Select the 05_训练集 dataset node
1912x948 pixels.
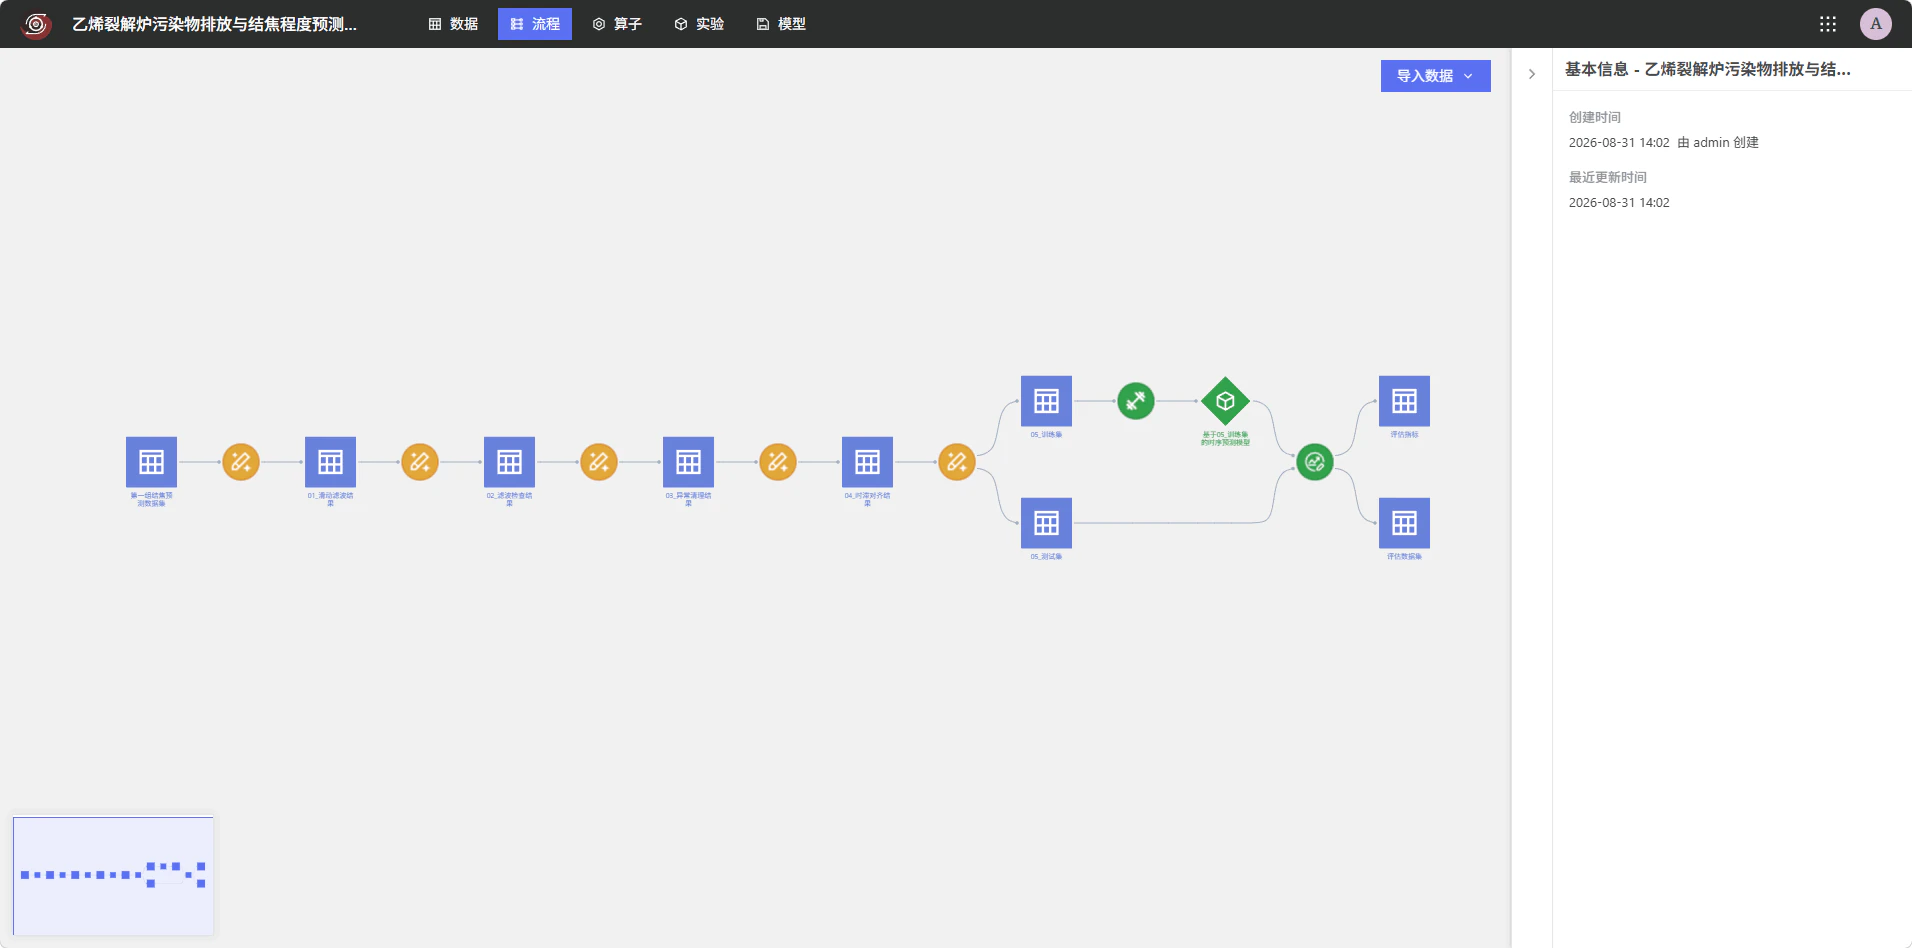click(1046, 401)
